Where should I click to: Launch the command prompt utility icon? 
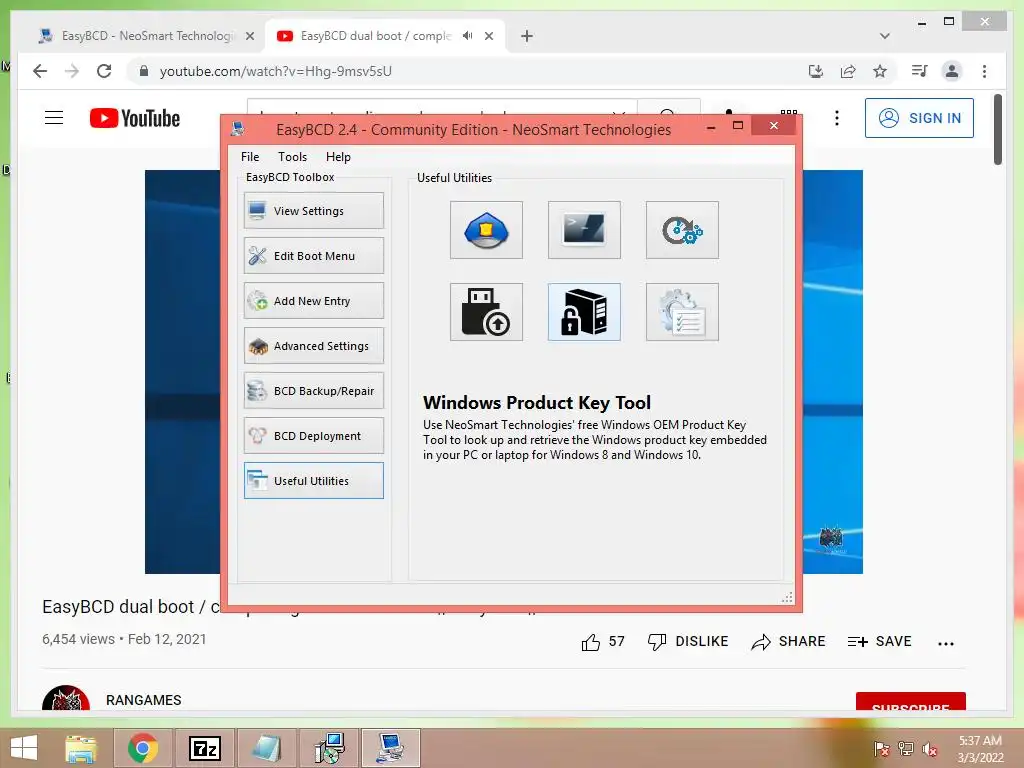tap(584, 230)
